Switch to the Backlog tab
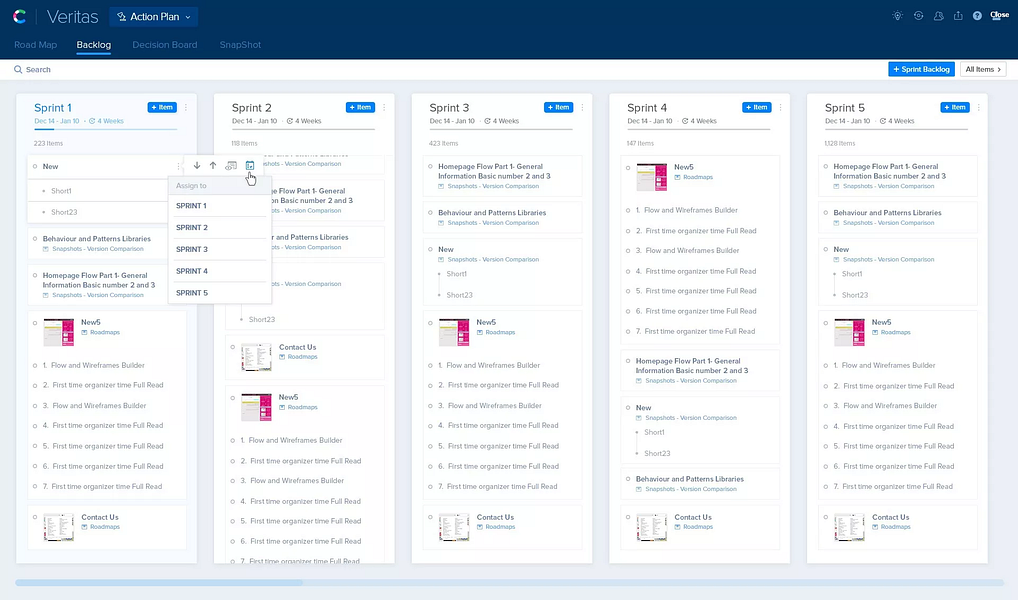This screenshot has width=1018, height=600. pos(93,45)
